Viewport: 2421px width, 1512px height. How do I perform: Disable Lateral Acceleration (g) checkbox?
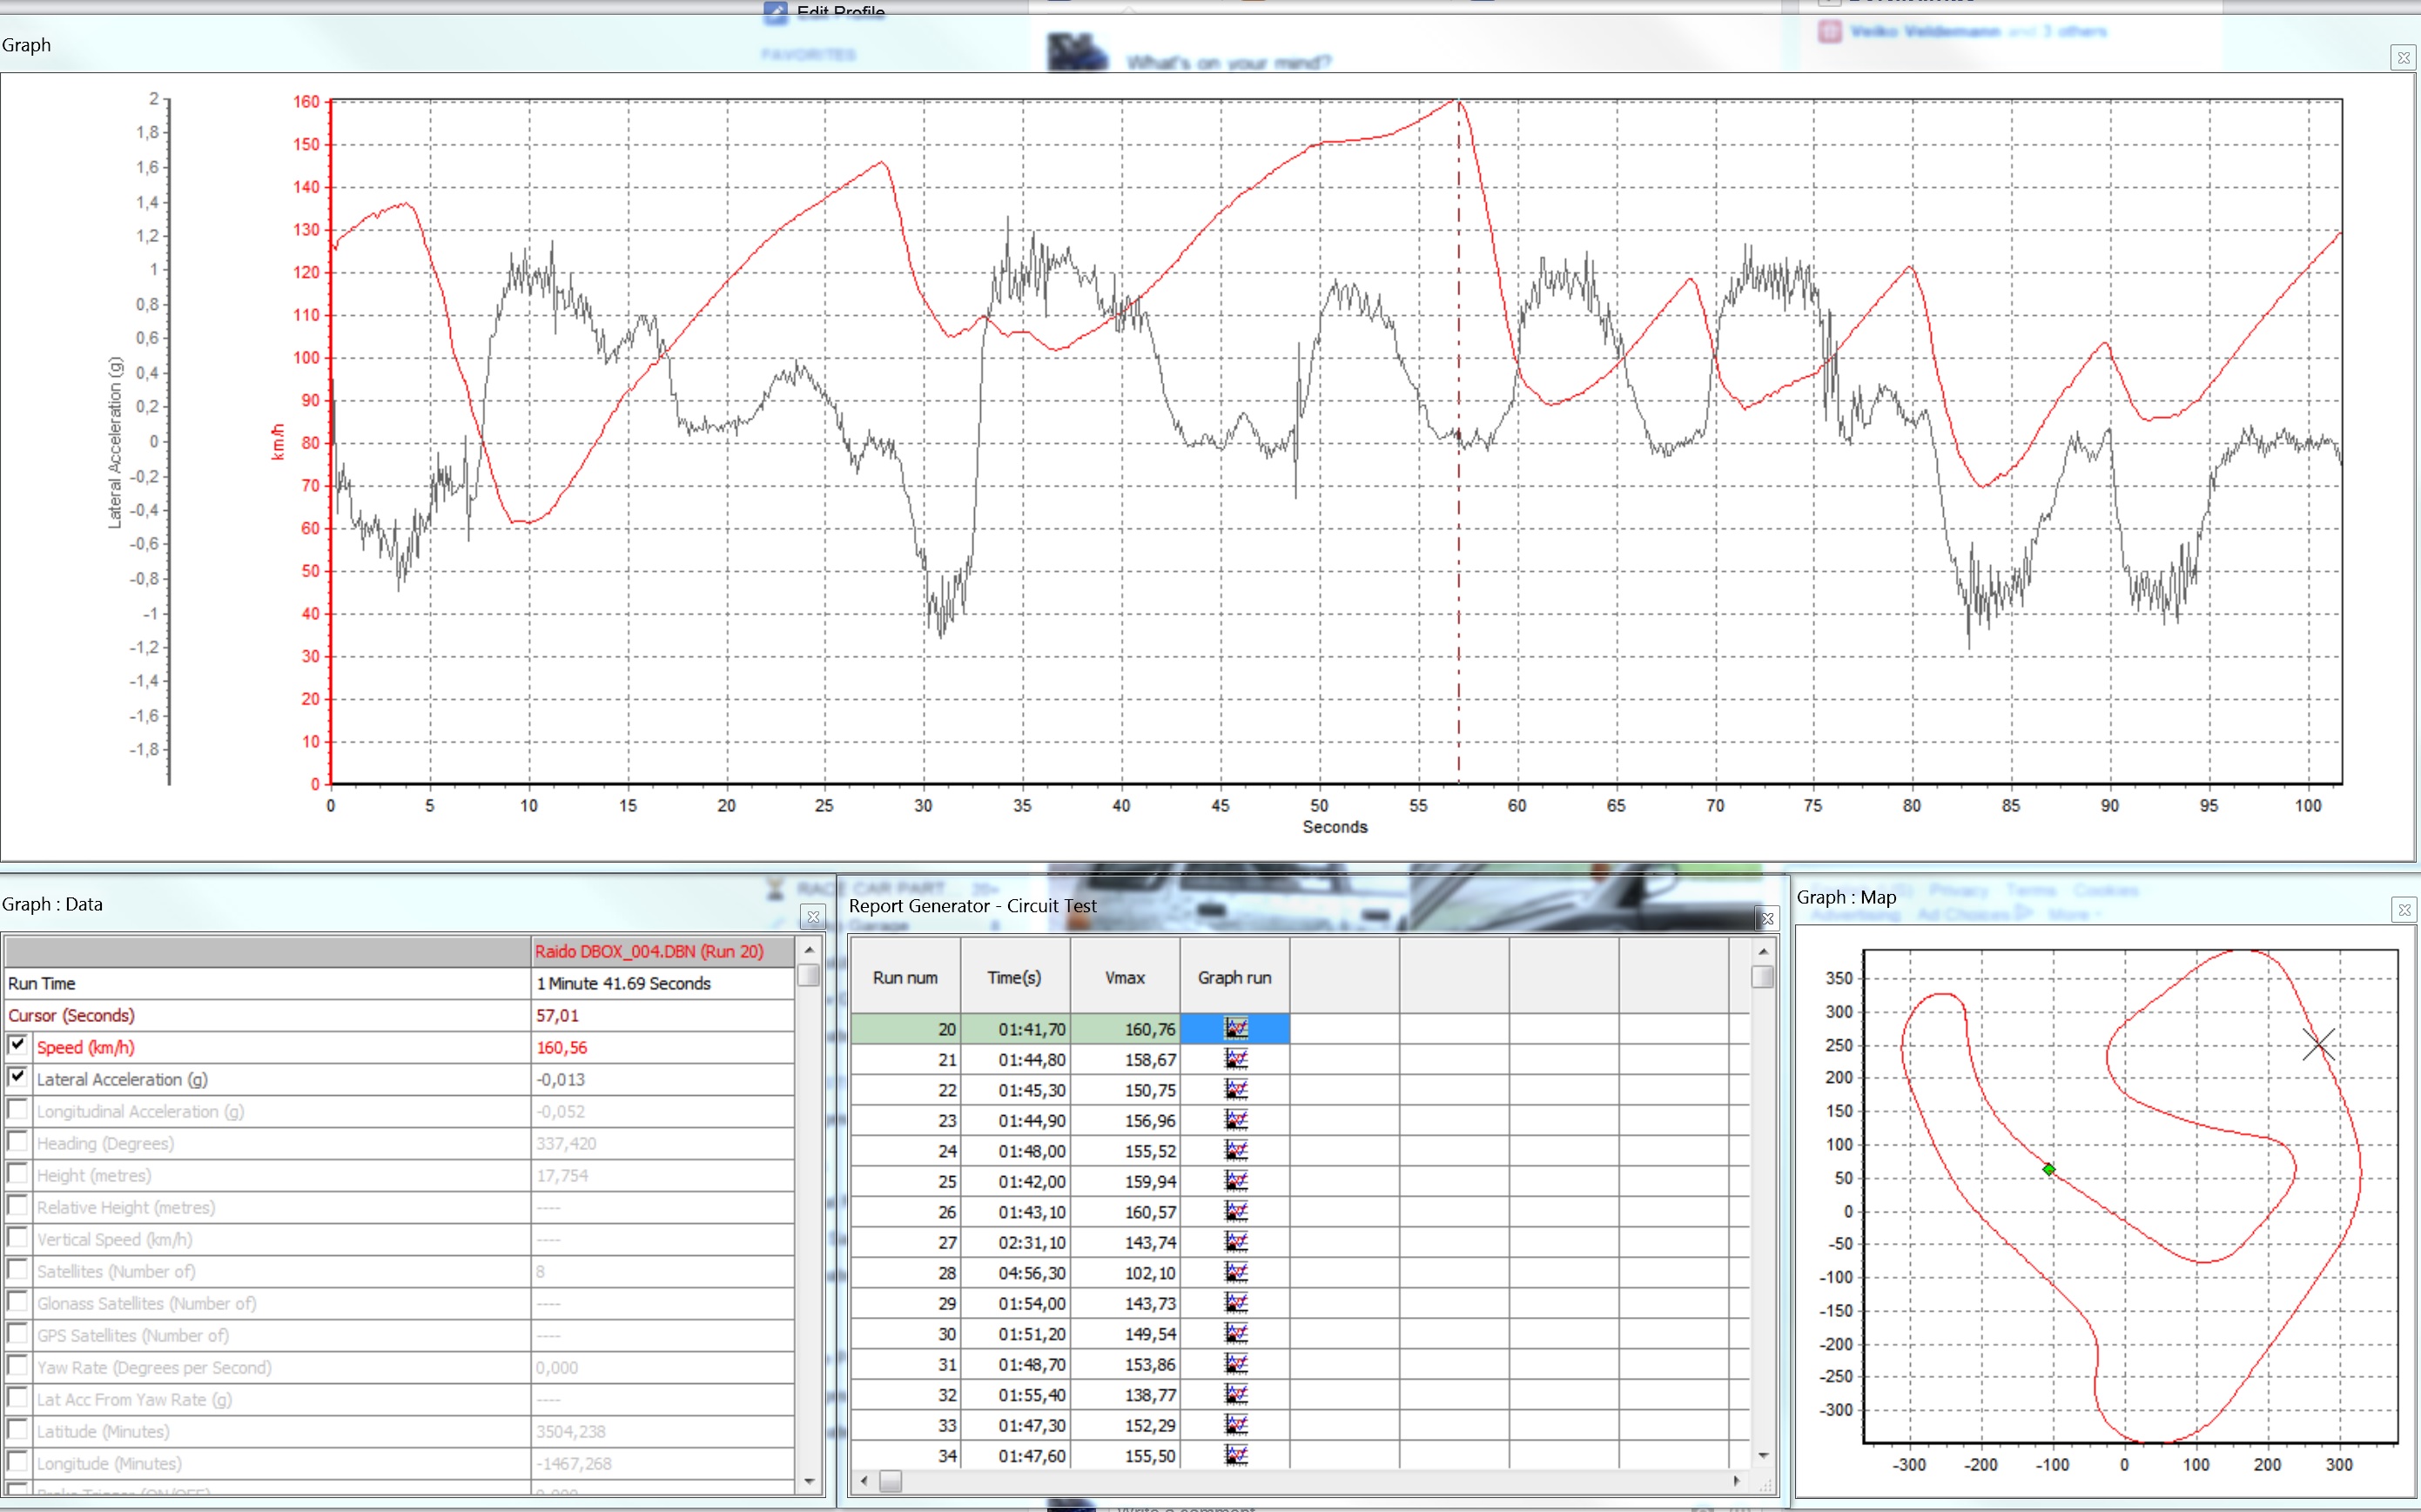(x=17, y=1077)
